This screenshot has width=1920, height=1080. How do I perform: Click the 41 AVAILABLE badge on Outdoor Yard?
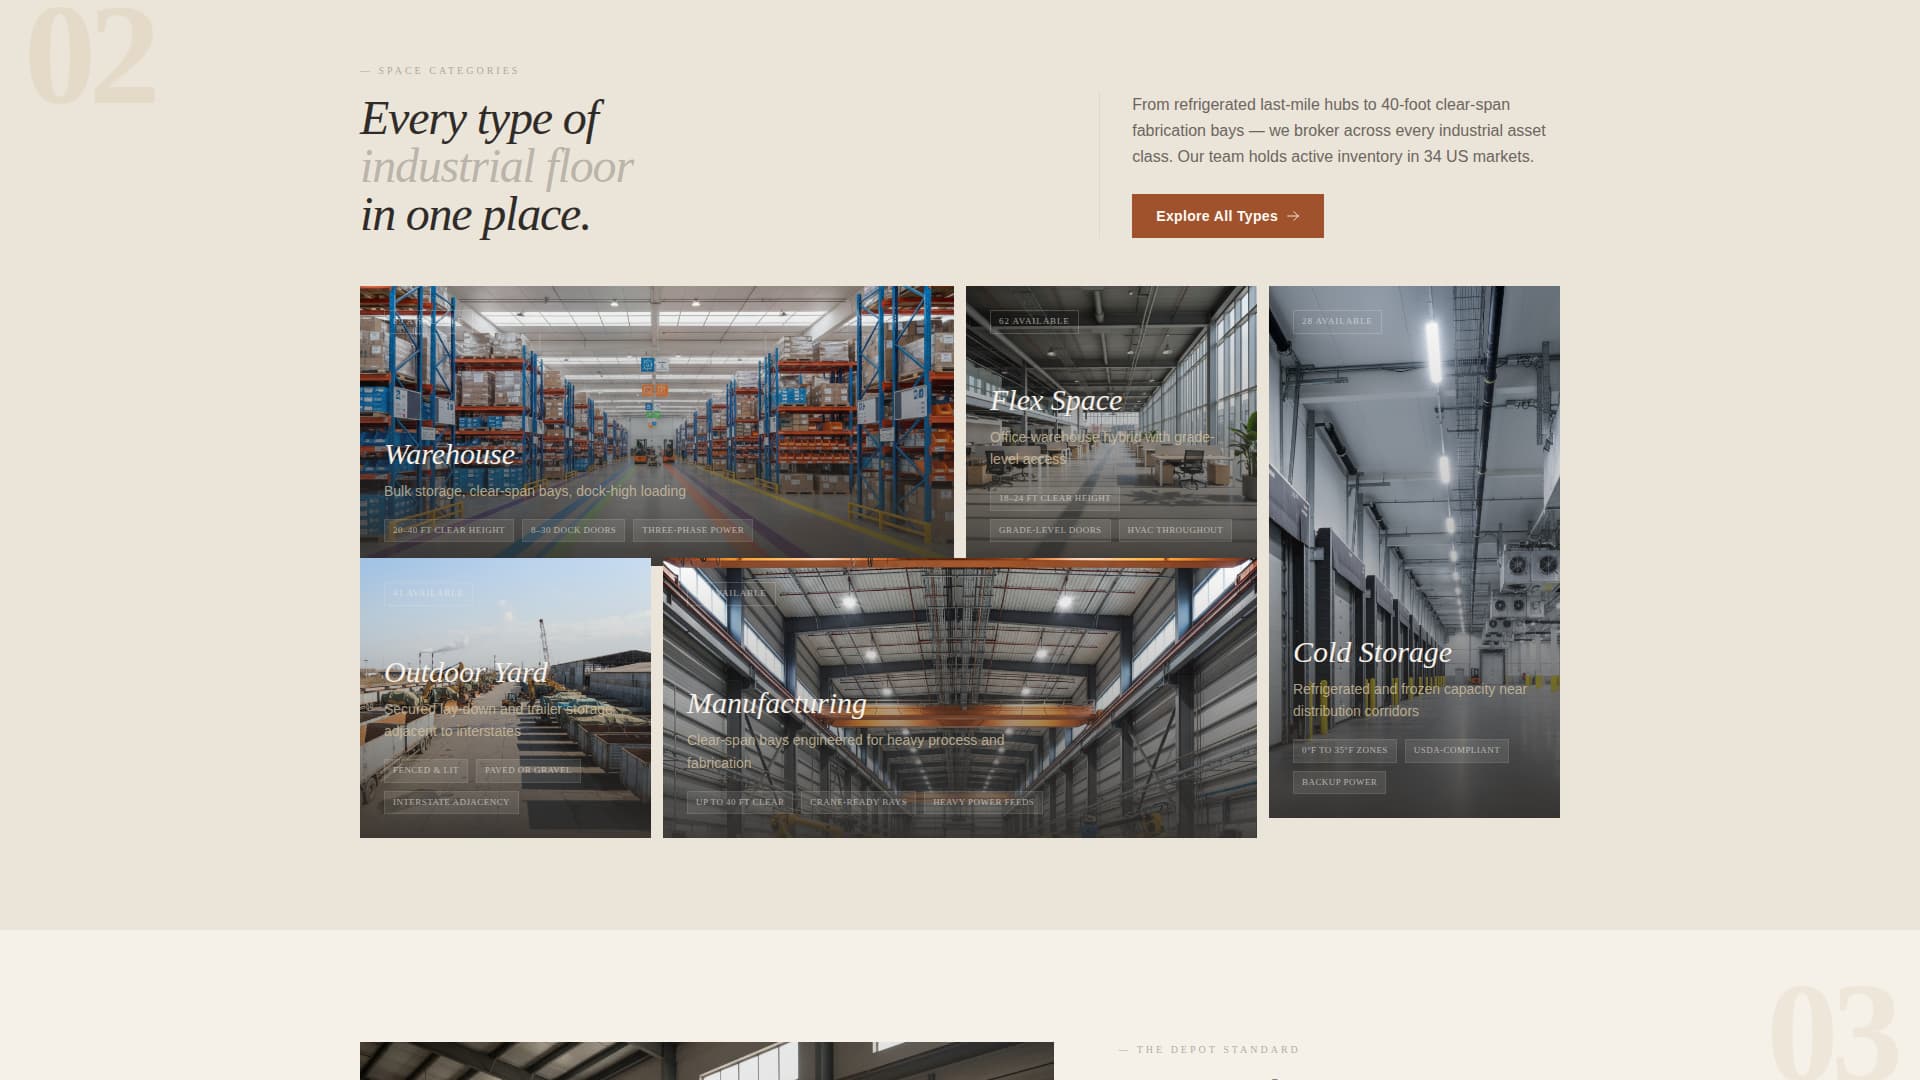428,593
